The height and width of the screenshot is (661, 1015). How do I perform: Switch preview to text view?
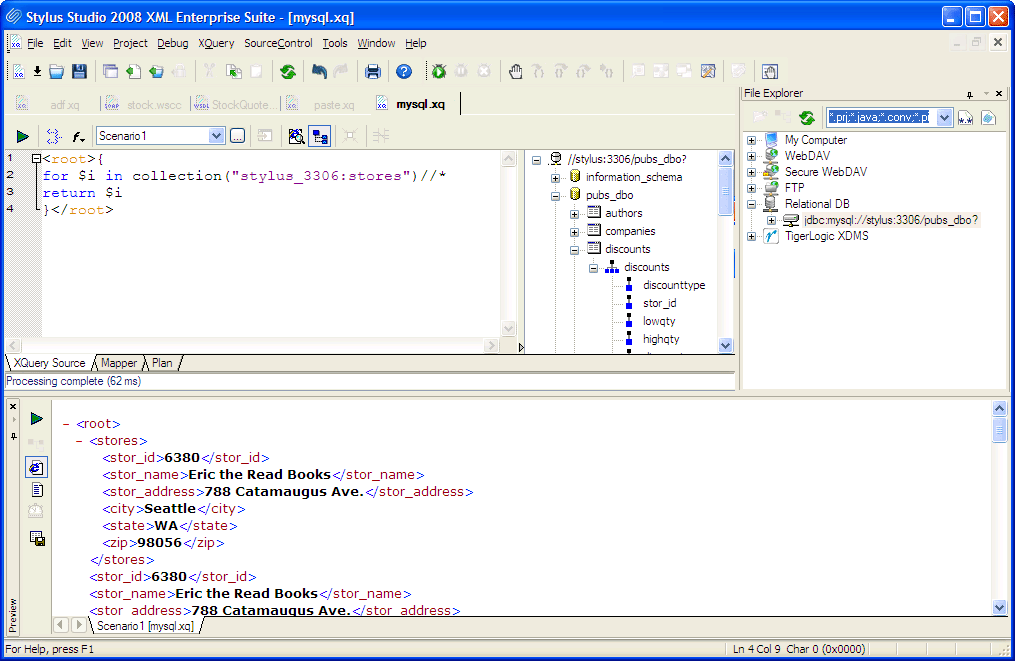(37, 490)
